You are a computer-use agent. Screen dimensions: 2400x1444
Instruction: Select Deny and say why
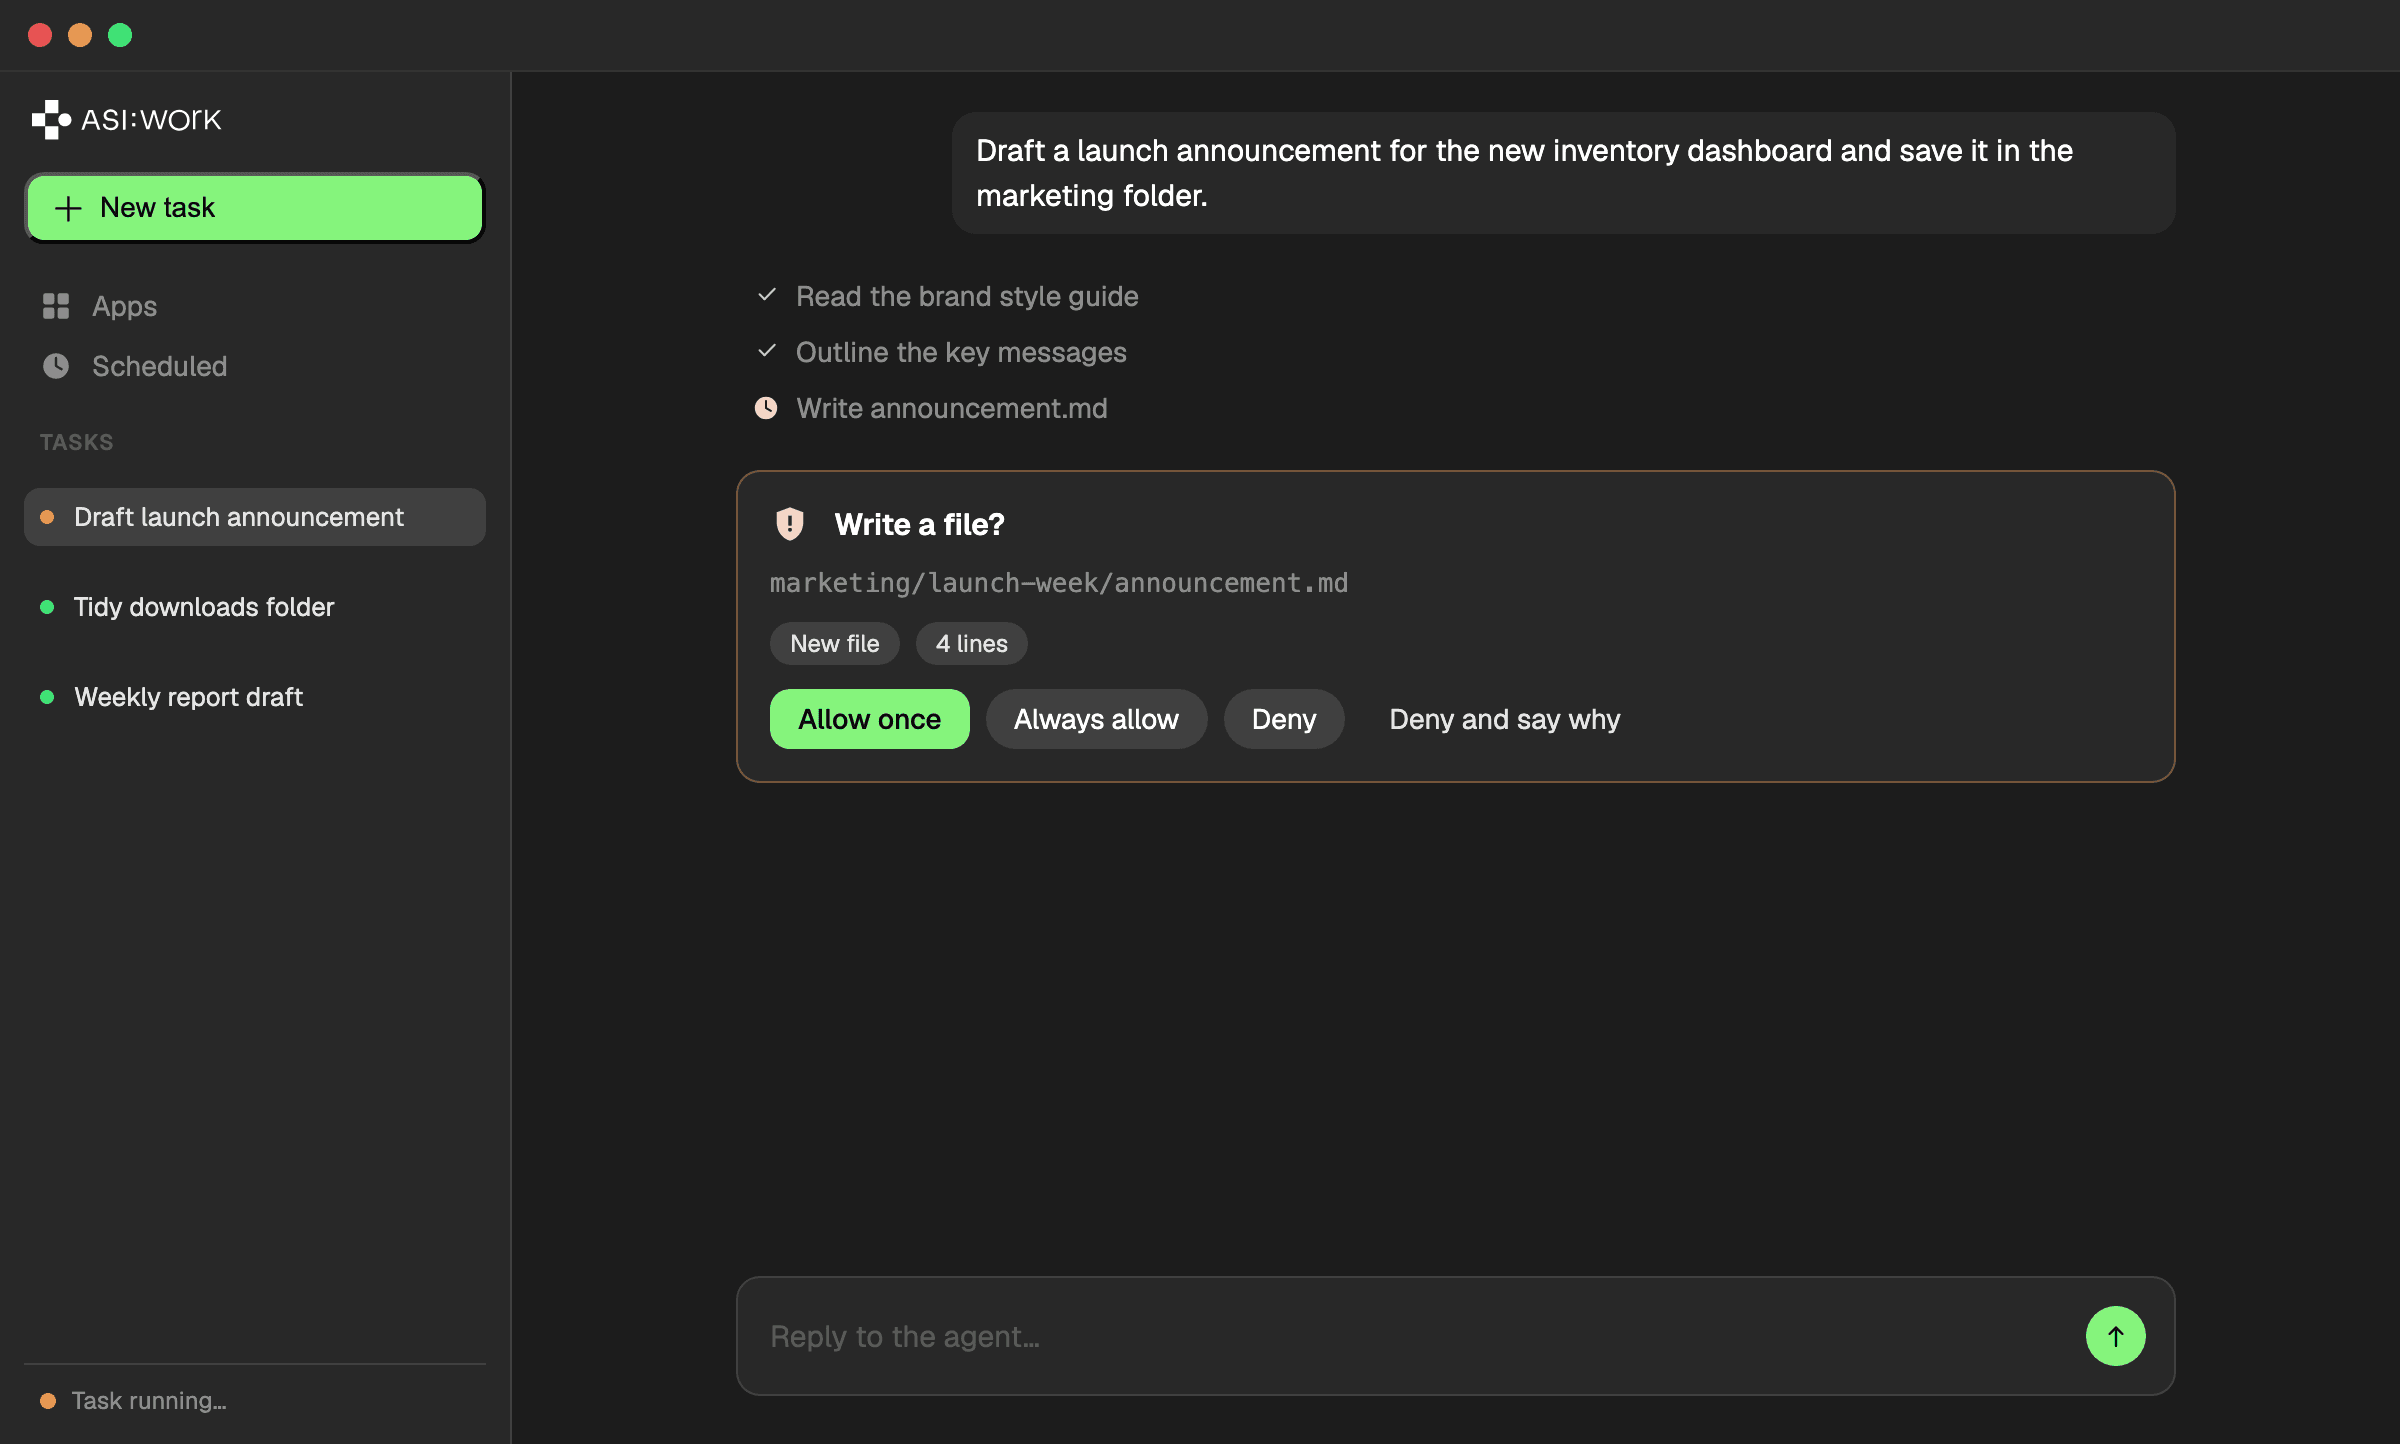(x=1504, y=719)
